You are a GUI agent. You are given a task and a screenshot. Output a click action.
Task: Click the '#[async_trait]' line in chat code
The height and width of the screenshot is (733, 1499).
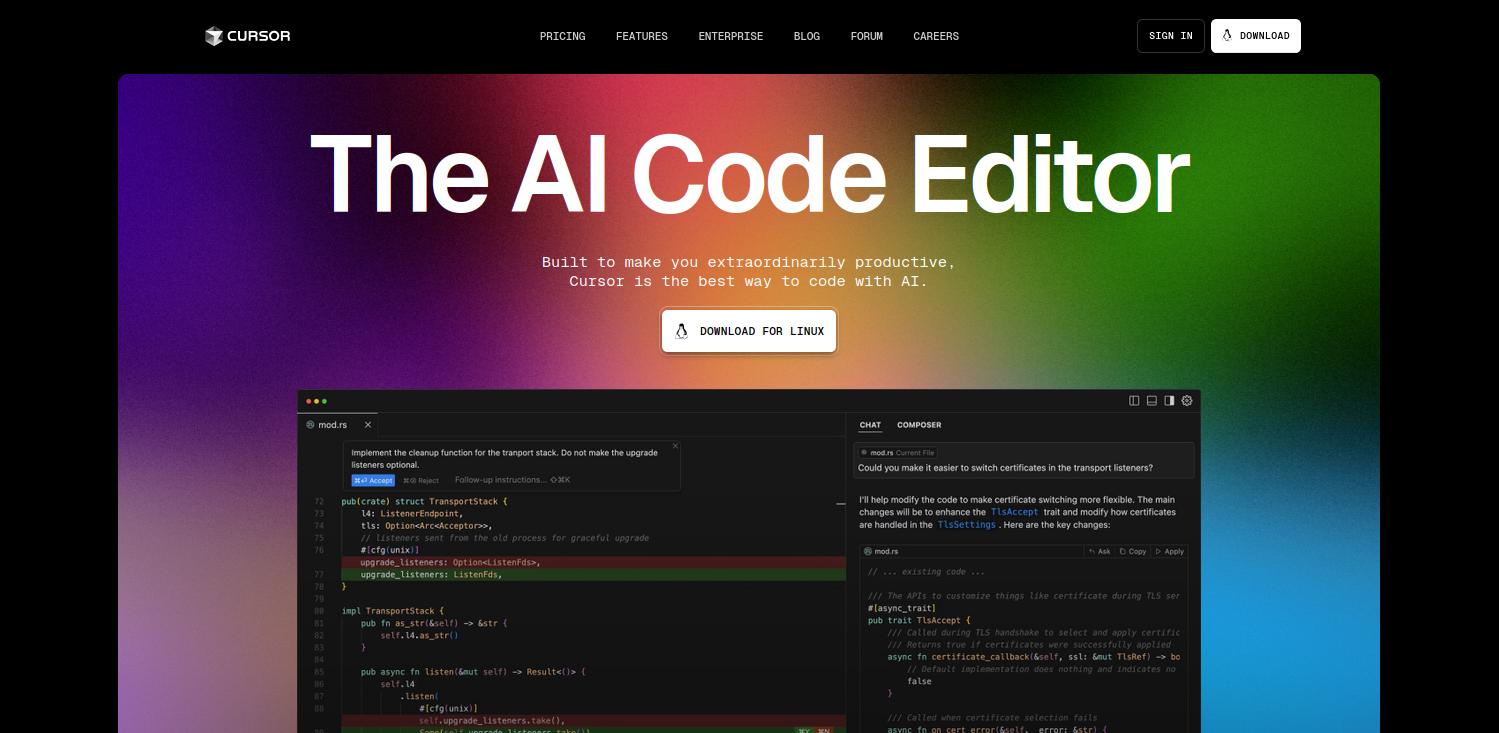point(901,608)
